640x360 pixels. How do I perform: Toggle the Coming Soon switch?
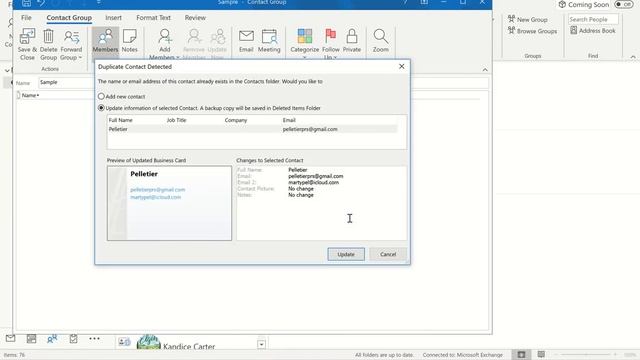(x=623, y=4)
